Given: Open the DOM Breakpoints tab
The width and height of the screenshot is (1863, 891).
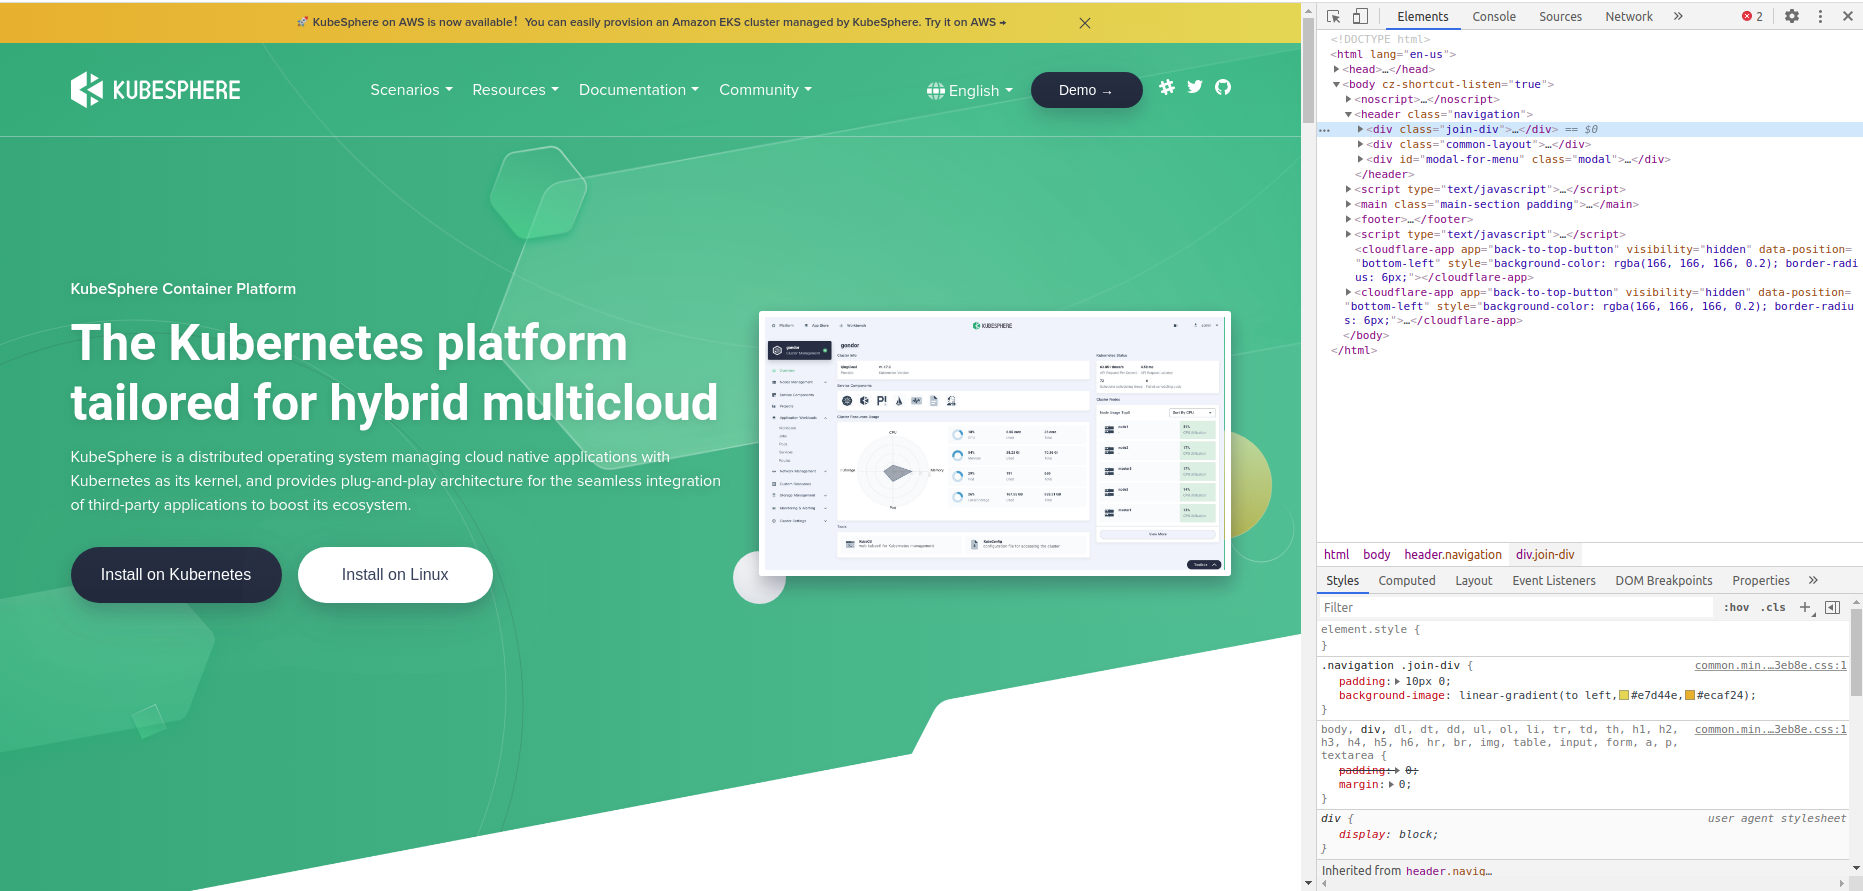Looking at the screenshot, I should [x=1664, y=580].
